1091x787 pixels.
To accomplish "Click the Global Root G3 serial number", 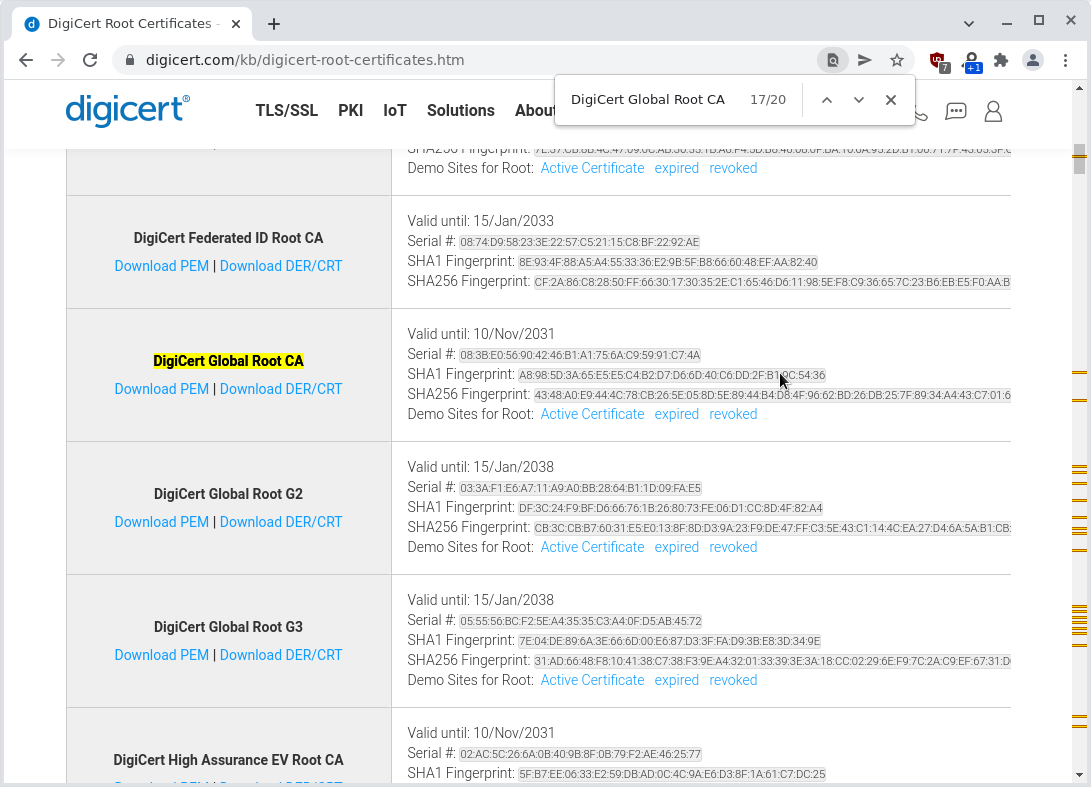I will (x=580, y=621).
